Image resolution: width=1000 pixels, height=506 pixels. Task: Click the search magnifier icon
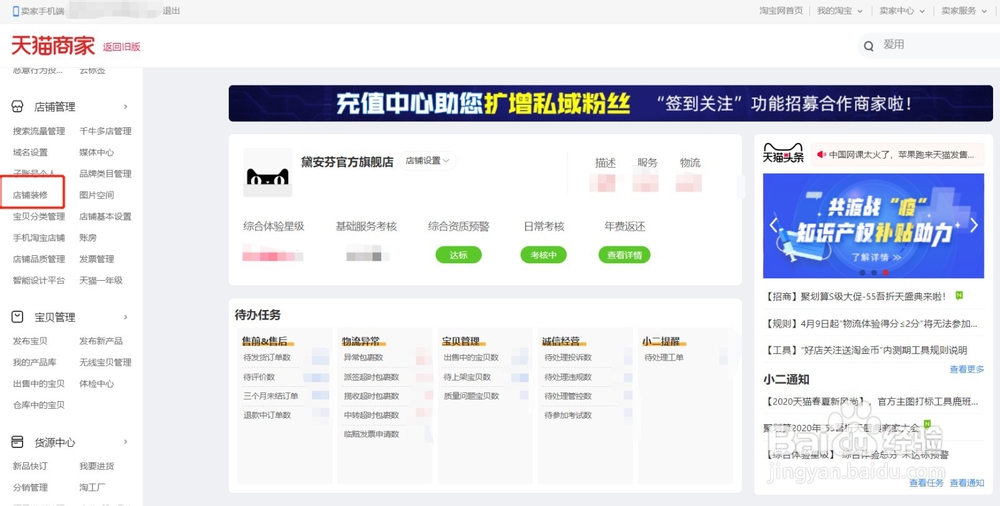(869, 45)
